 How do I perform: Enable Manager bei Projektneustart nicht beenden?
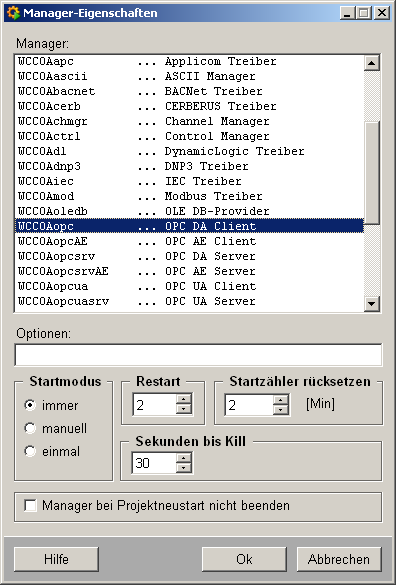tap(30, 506)
